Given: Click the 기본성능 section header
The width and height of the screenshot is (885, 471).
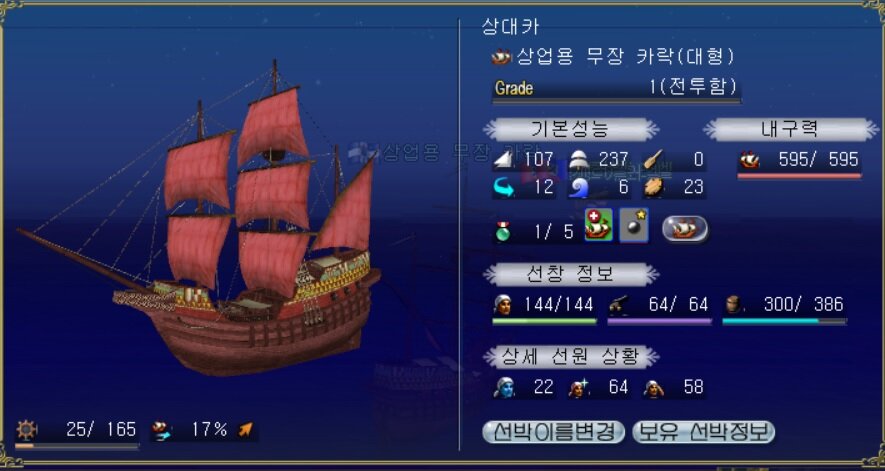Looking at the screenshot, I should pyautogui.click(x=571, y=129).
